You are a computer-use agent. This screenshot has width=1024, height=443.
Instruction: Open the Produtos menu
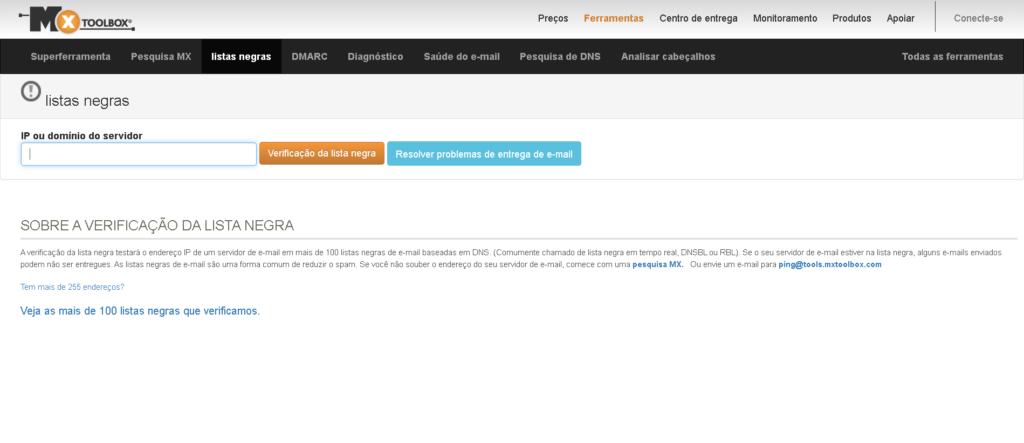click(851, 18)
